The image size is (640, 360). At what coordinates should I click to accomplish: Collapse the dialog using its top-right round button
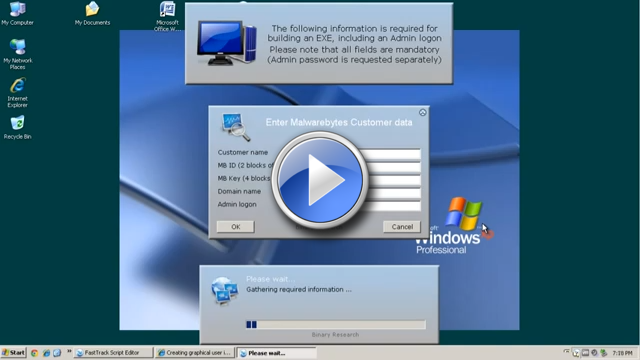point(422,112)
